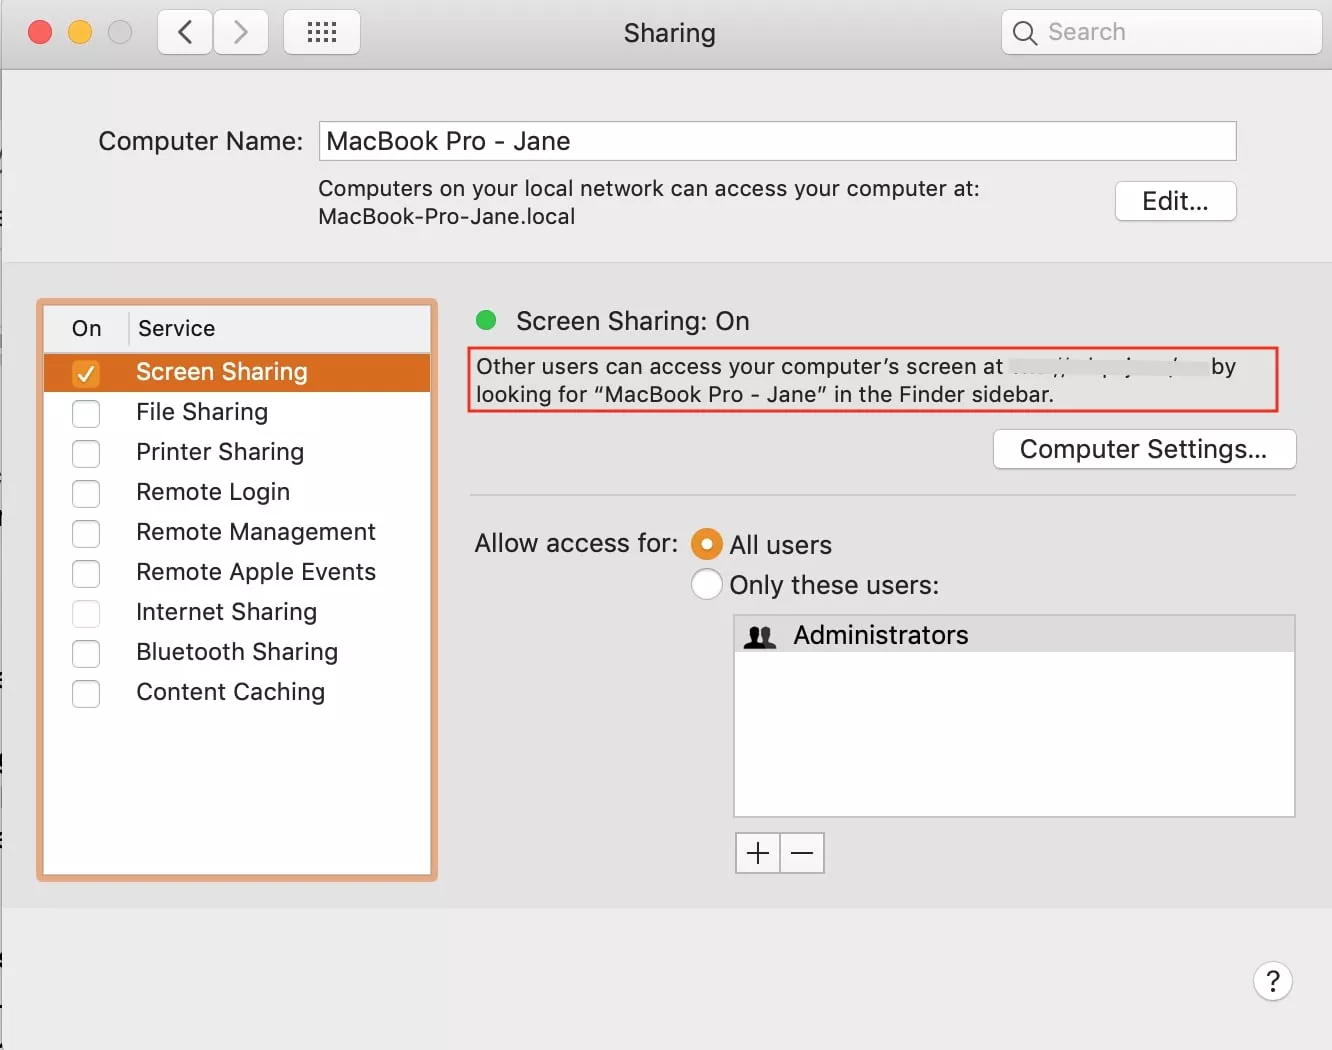Click the Computer Name text field
Image resolution: width=1332 pixels, height=1050 pixels.
[x=778, y=141]
